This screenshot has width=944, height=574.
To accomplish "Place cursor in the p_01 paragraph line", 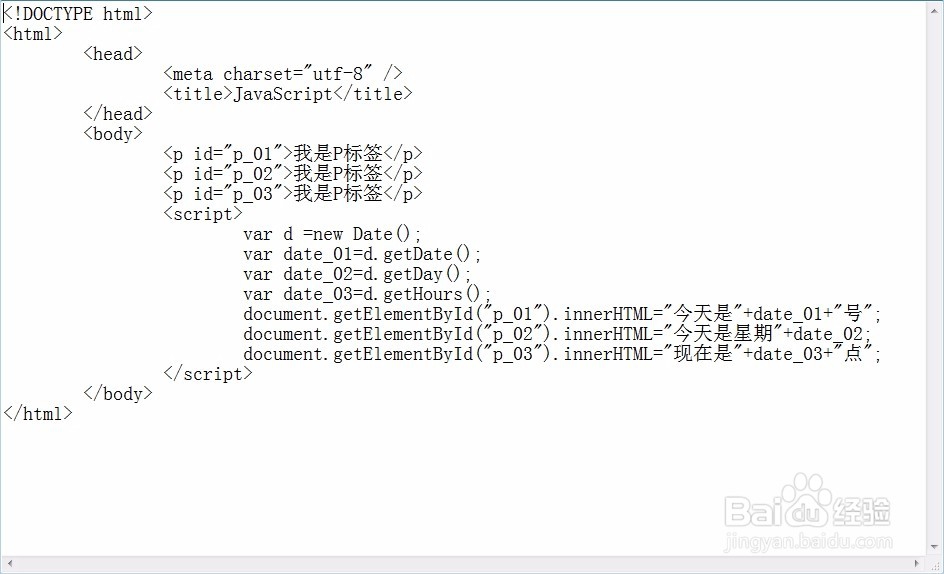I will coord(293,154).
